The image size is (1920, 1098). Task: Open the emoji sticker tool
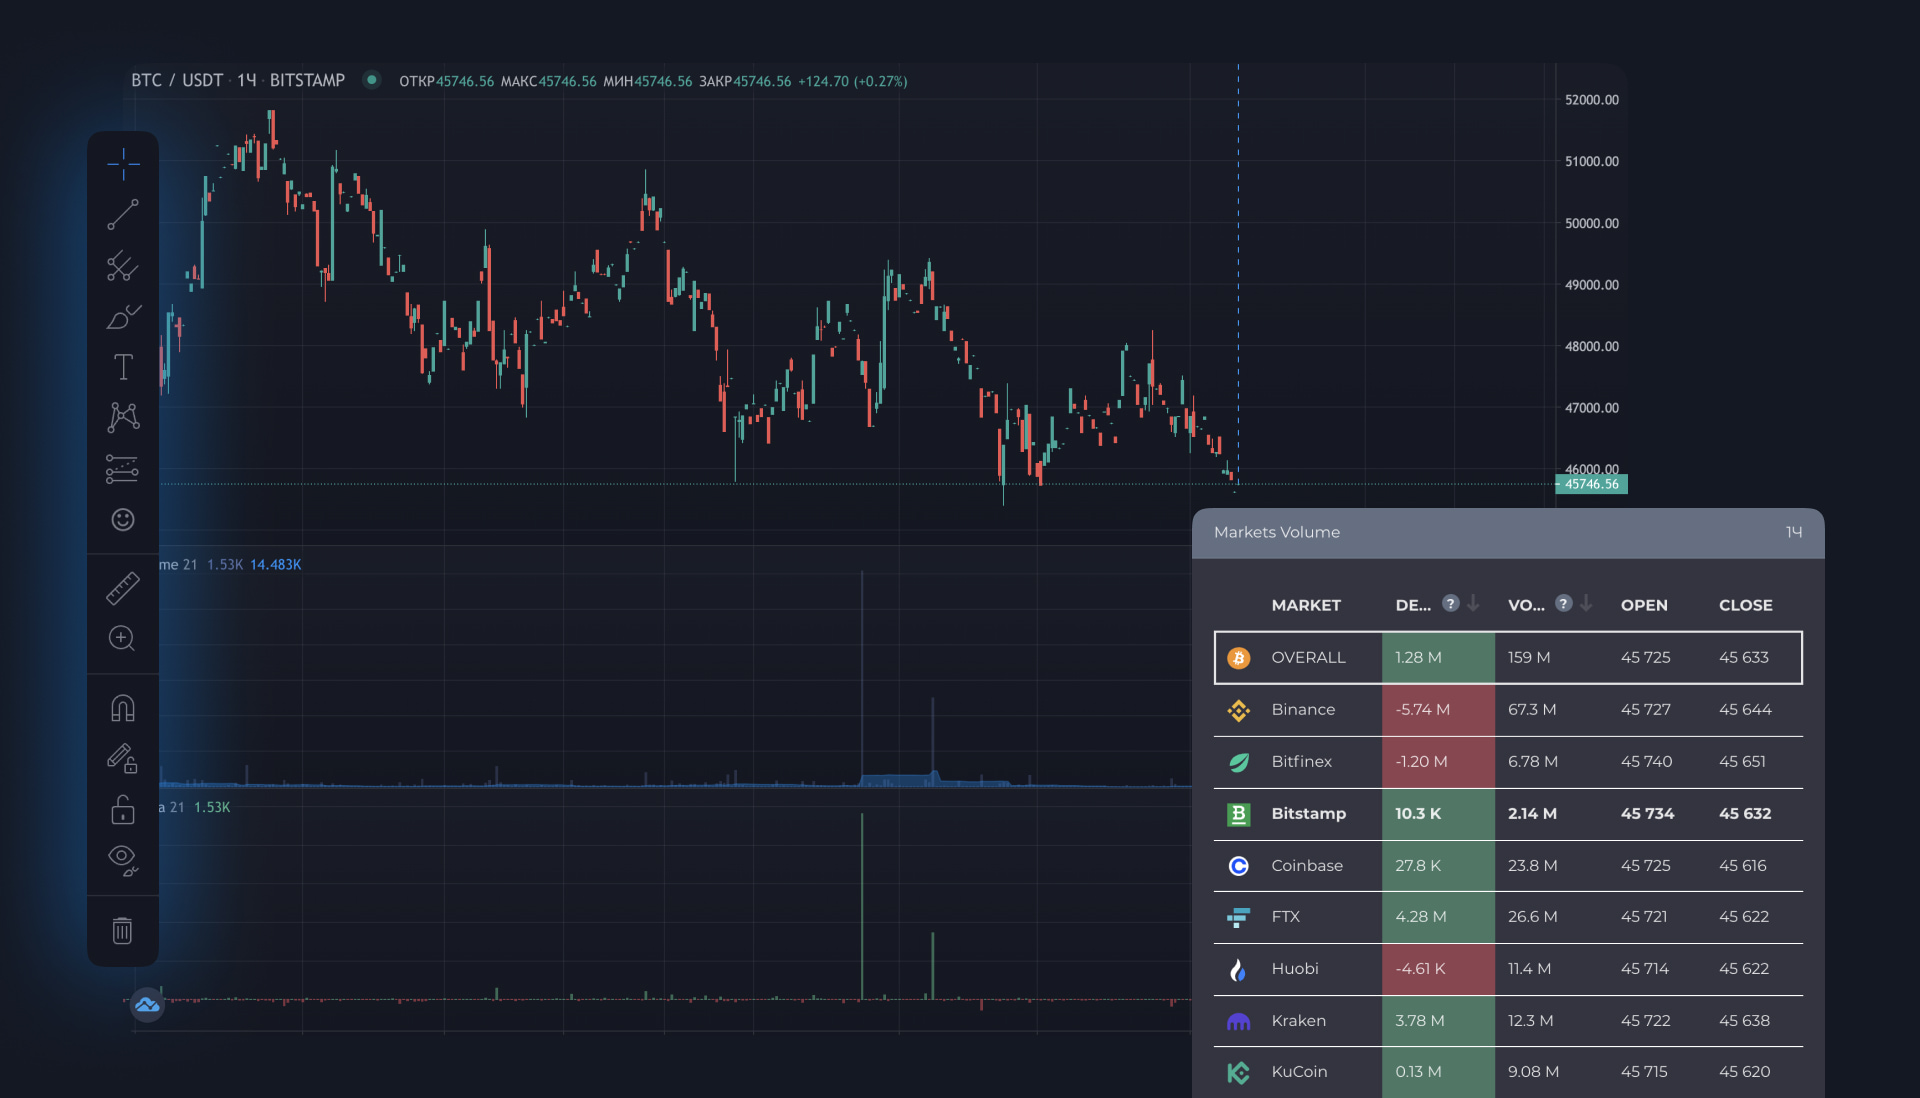[123, 519]
